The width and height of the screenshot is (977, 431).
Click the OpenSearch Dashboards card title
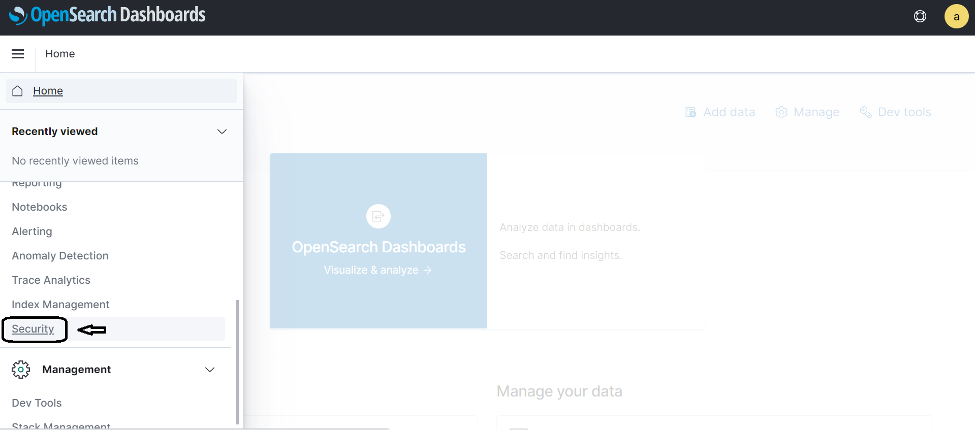[x=378, y=247]
